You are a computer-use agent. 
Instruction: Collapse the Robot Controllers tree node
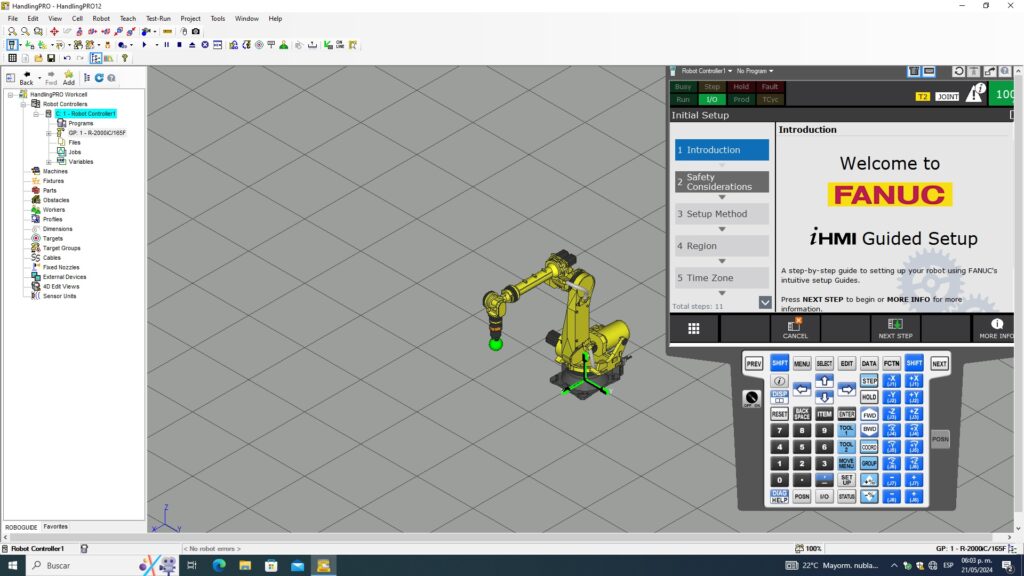[21, 103]
